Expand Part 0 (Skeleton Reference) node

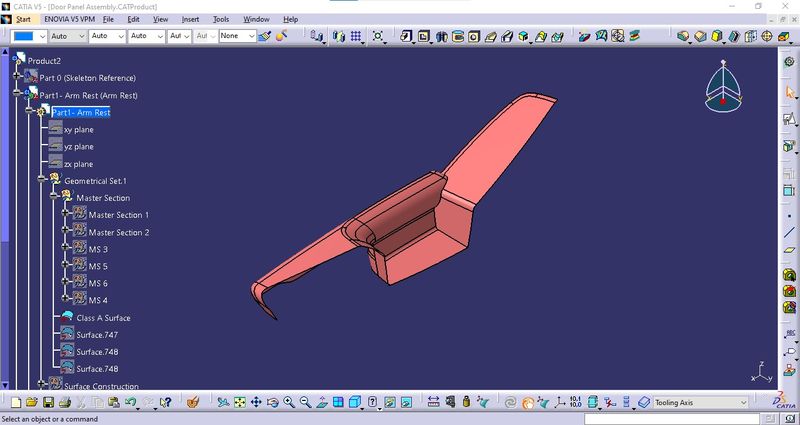(17, 76)
